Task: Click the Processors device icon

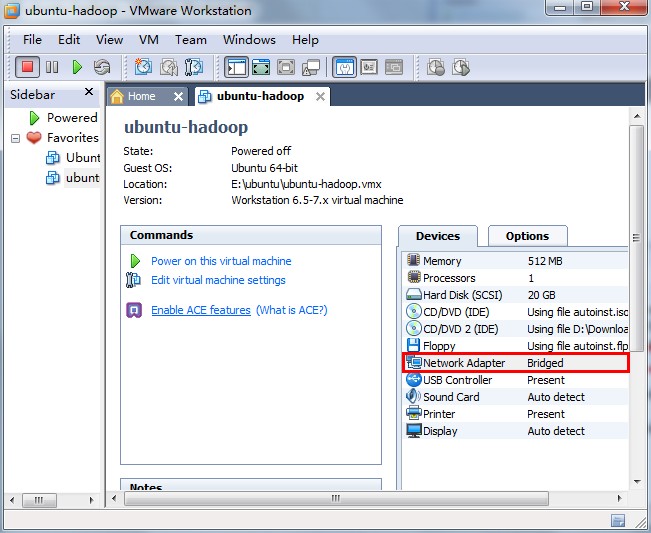Action: 414,277
